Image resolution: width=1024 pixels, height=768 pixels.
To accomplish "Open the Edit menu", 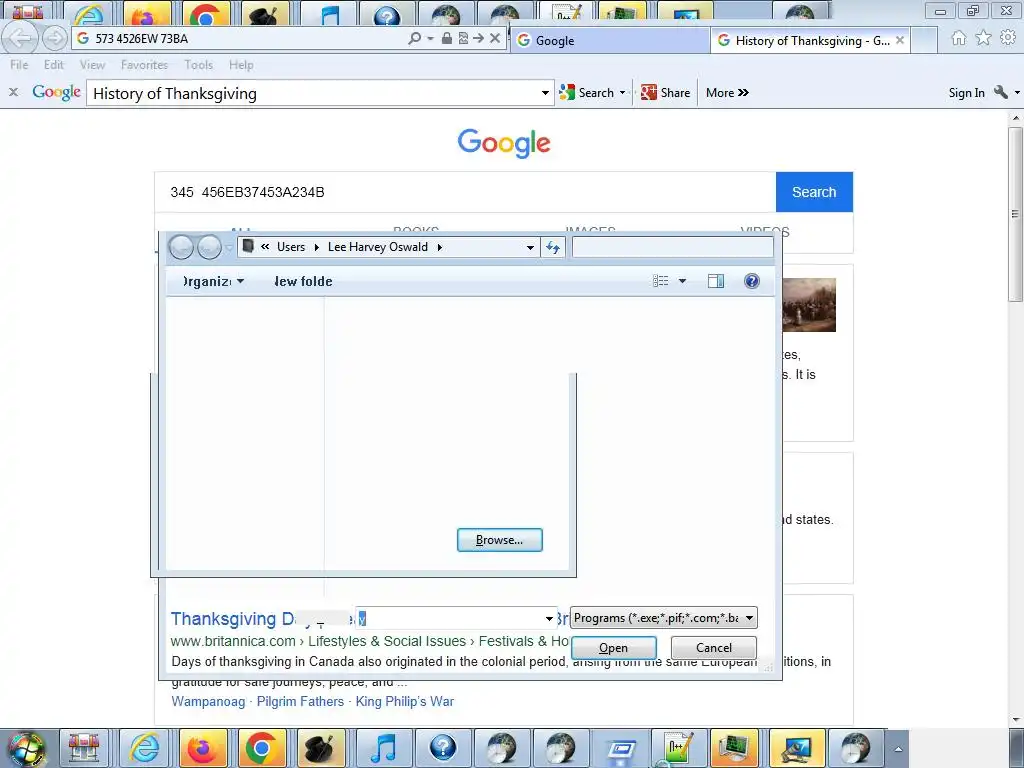I will click(x=54, y=65).
